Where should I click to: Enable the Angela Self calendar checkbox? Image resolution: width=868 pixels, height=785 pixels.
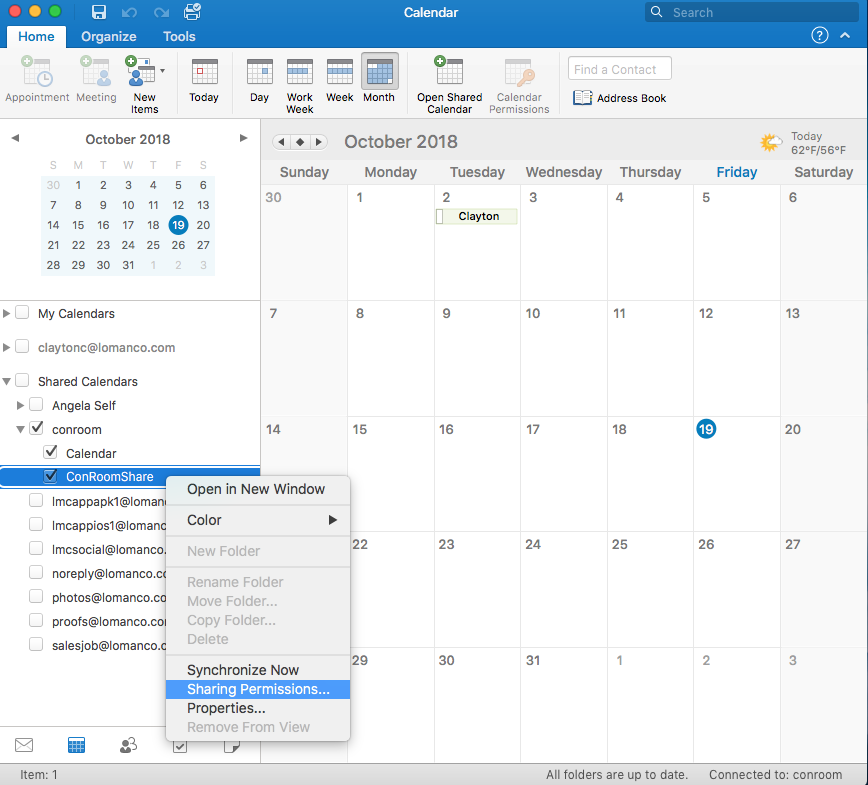(x=37, y=405)
